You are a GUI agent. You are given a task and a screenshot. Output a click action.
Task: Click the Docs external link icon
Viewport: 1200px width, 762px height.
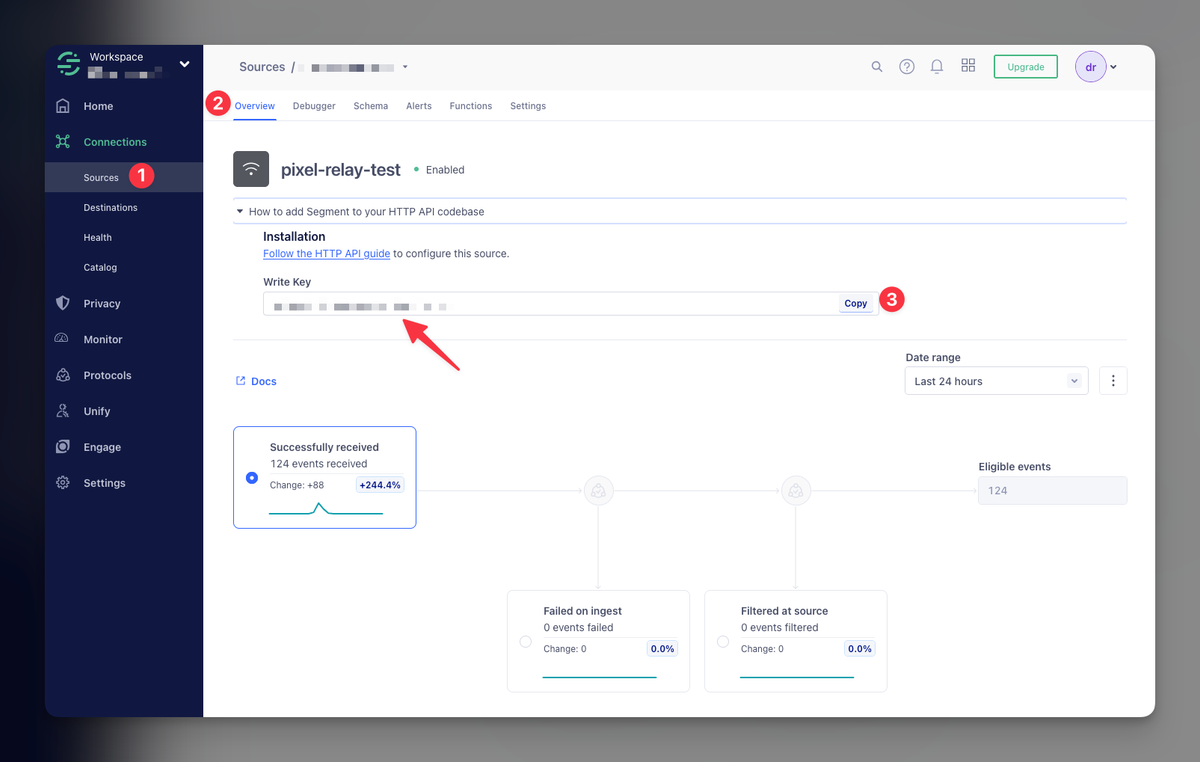(x=240, y=381)
